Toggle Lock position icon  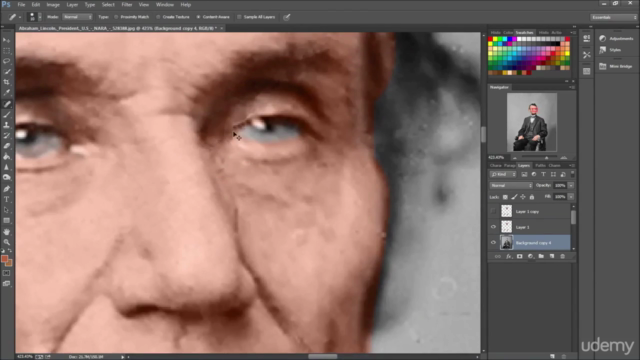click(523, 197)
